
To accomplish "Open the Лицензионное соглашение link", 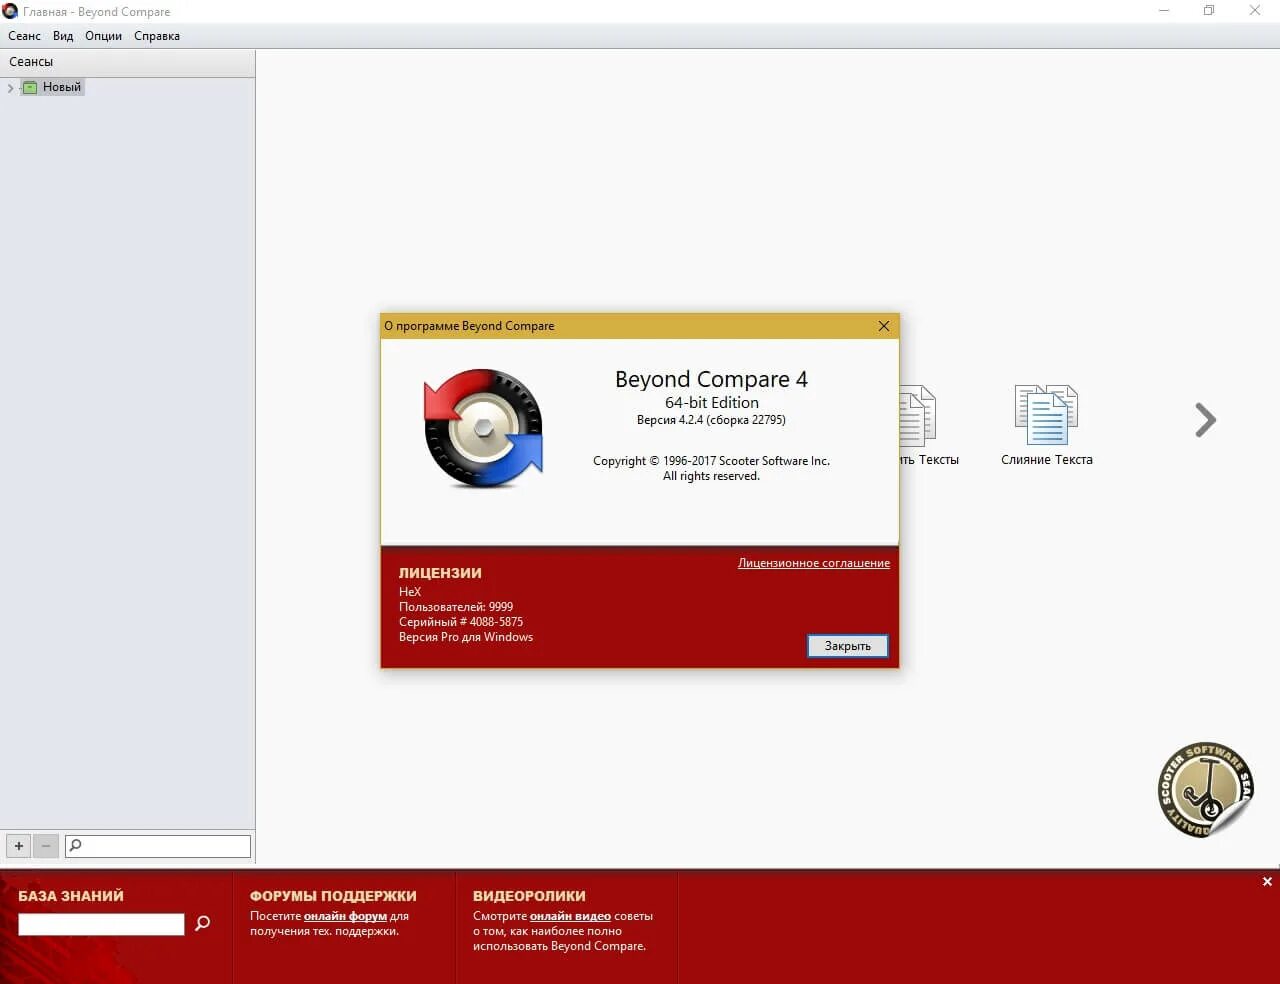I will click(x=814, y=563).
